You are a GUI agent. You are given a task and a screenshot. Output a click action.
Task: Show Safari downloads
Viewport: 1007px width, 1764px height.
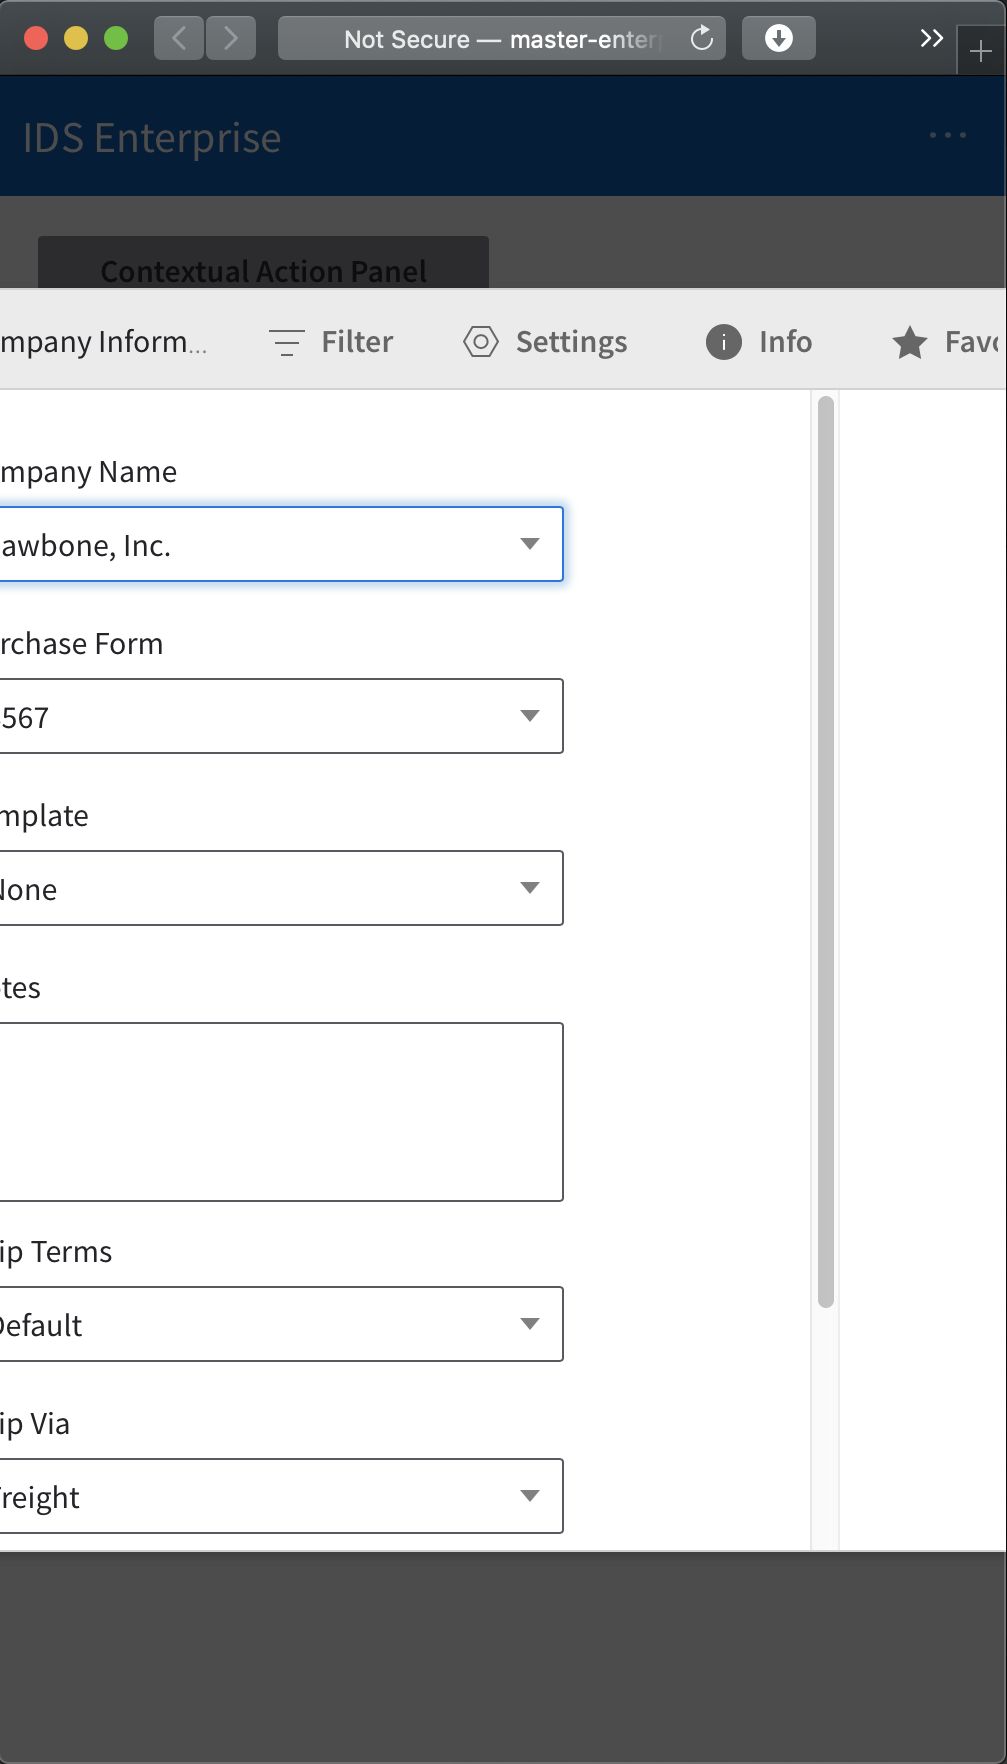[x=779, y=39]
